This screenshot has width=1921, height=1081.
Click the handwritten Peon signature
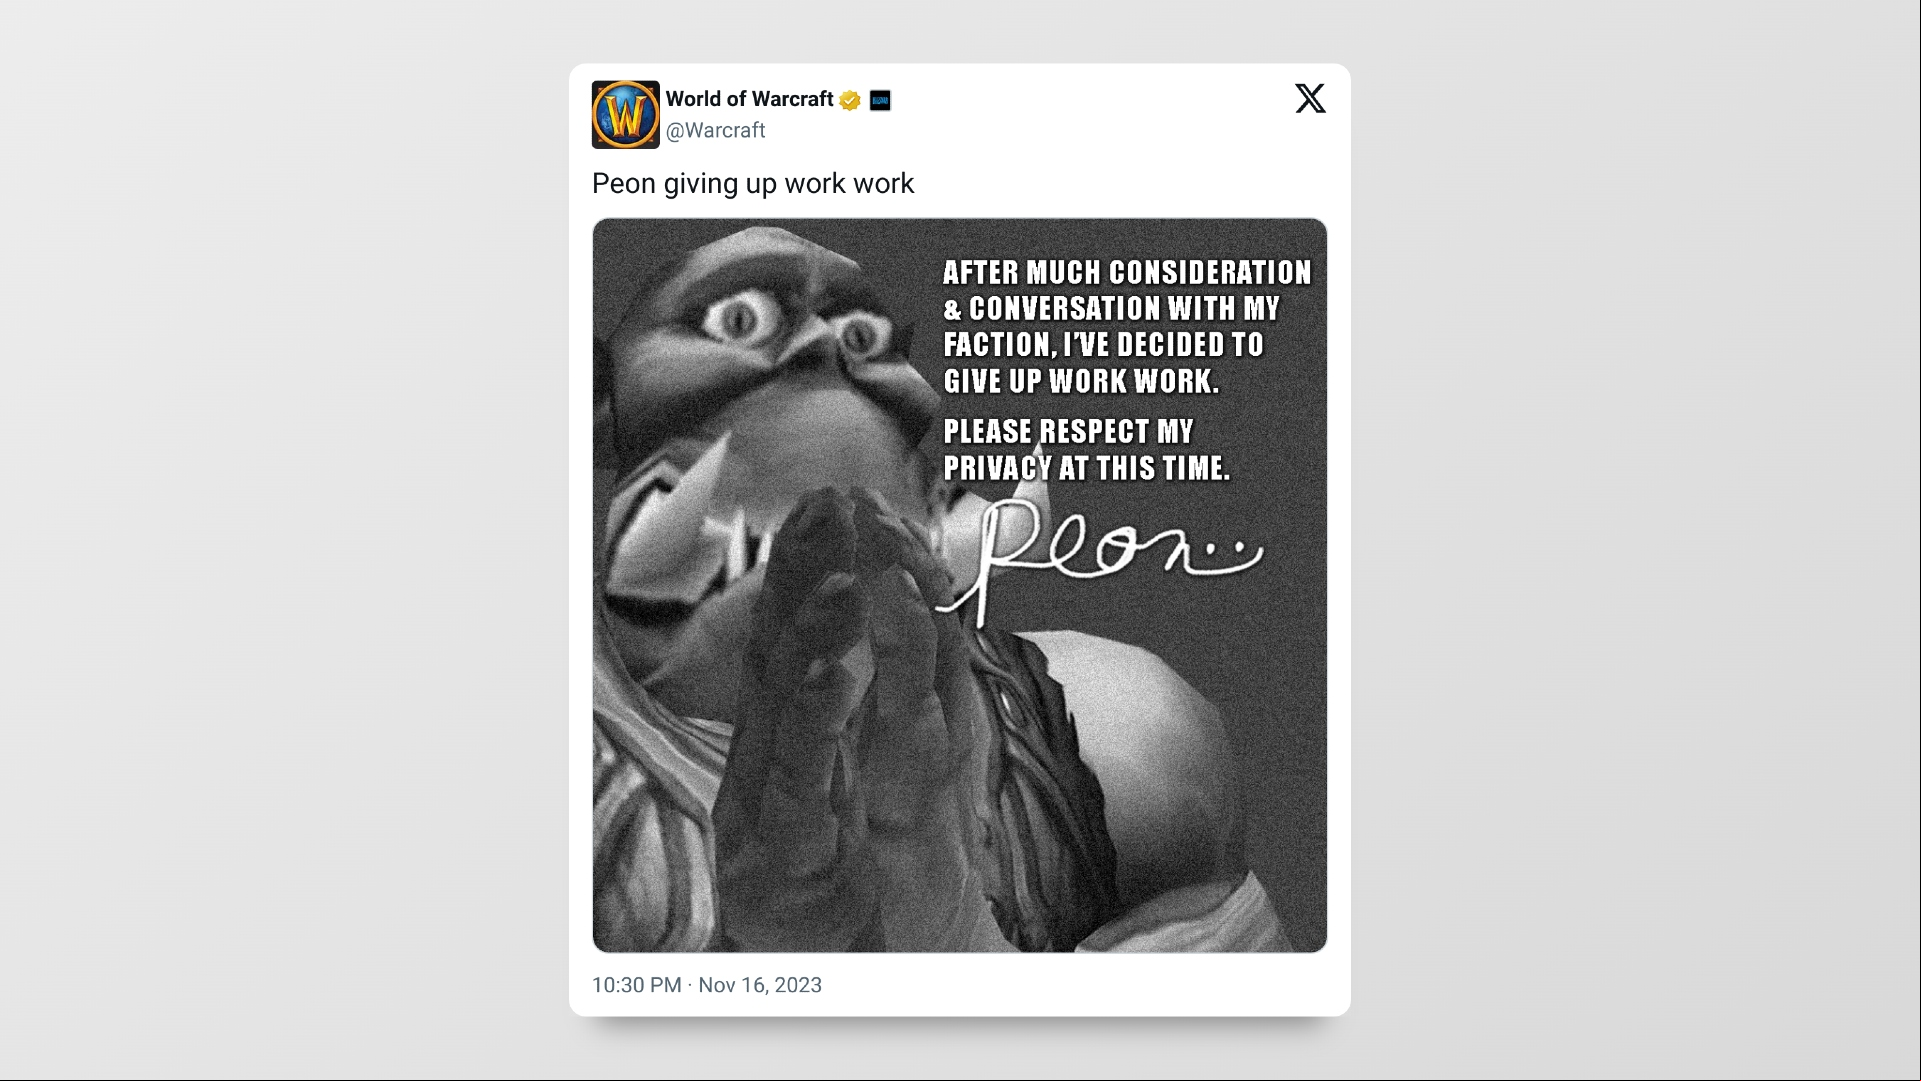1075,557
